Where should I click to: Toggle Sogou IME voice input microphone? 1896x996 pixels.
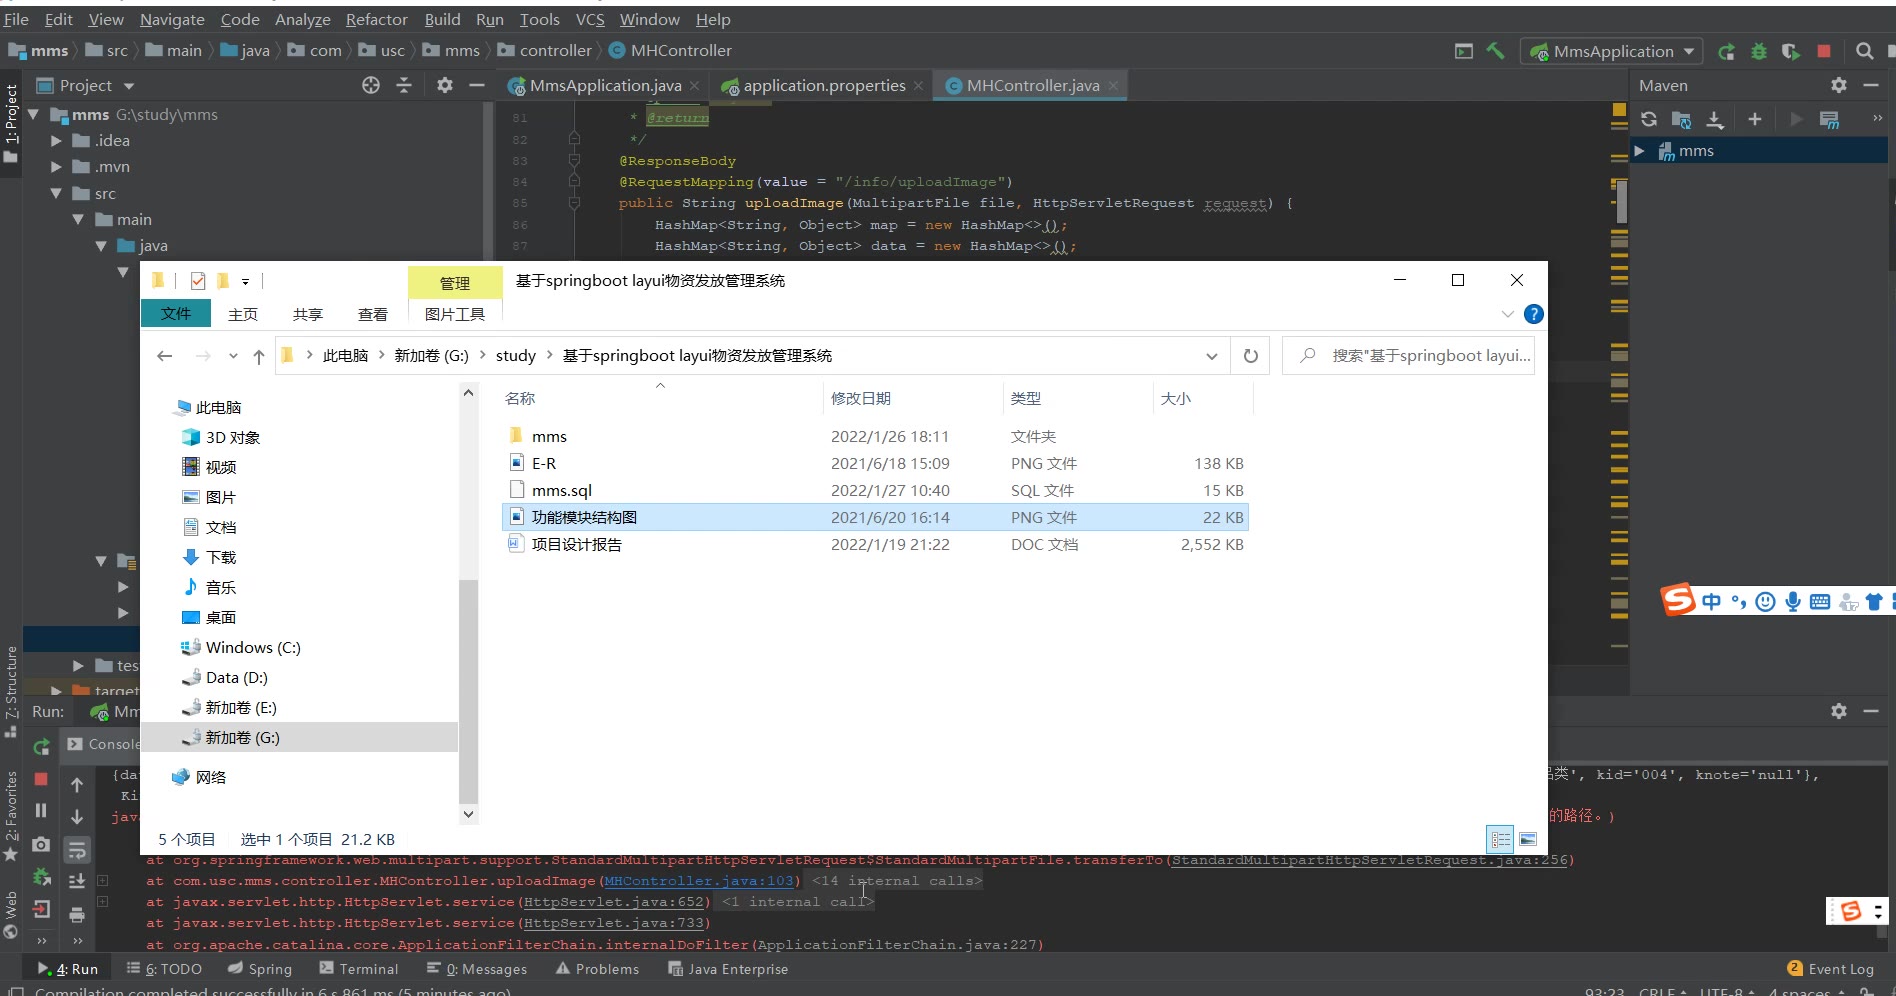(x=1793, y=601)
